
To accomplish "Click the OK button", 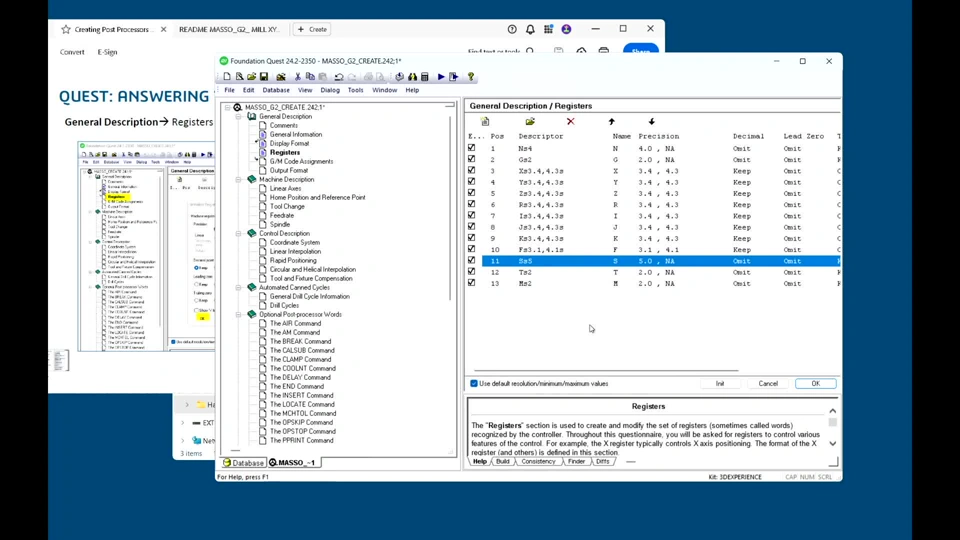I will (815, 384).
